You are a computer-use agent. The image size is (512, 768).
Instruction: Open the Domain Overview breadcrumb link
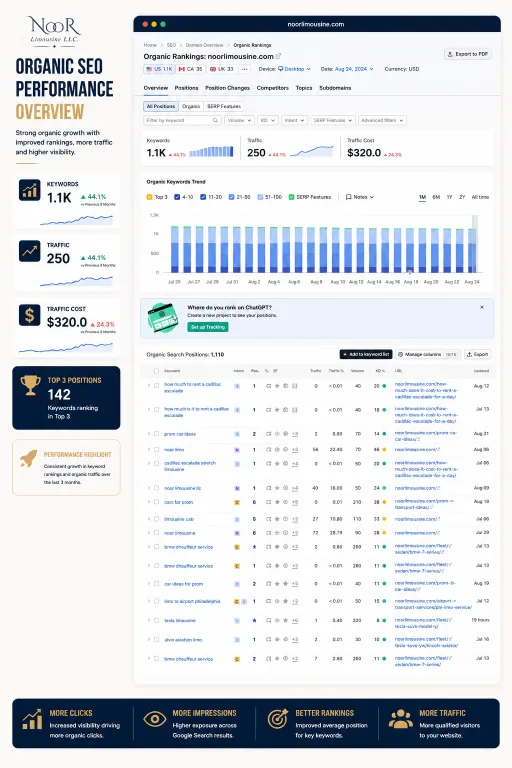204,45
